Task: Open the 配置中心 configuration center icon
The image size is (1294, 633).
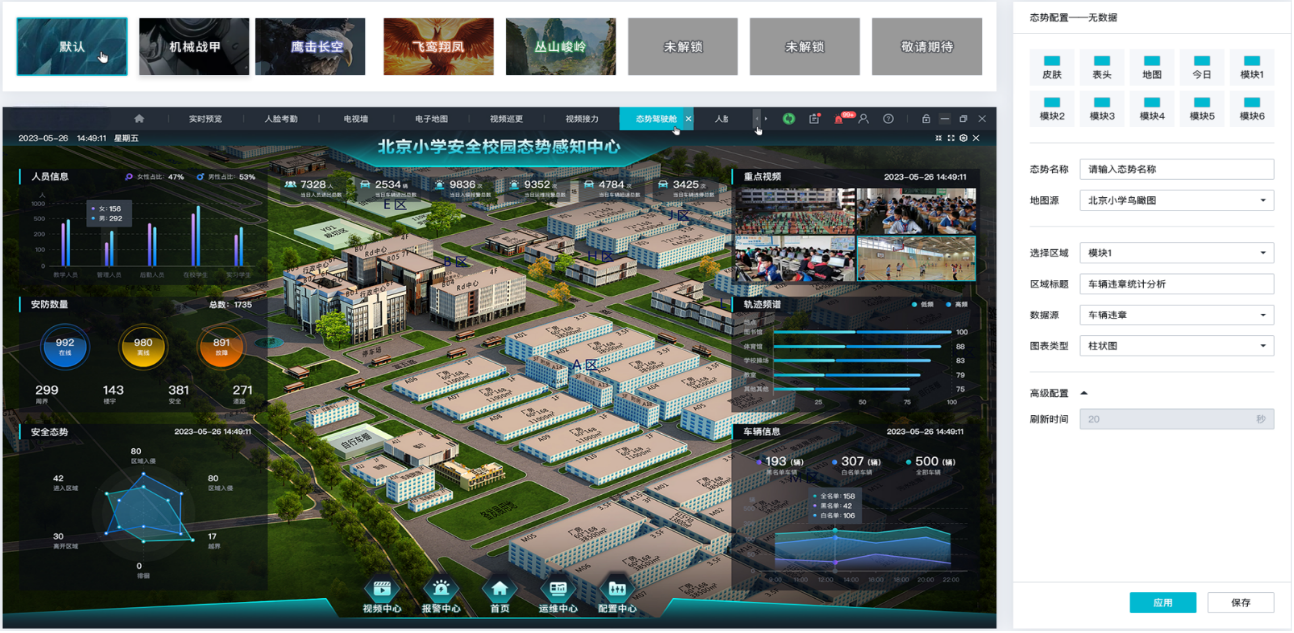Action: [617, 592]
